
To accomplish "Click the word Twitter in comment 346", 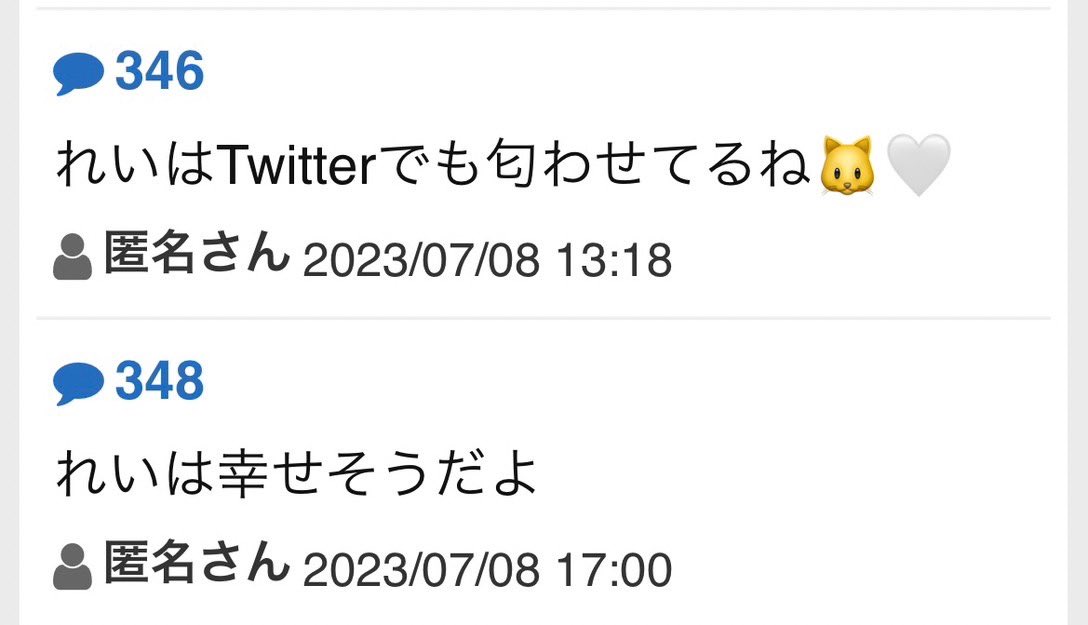I will 297,164.
